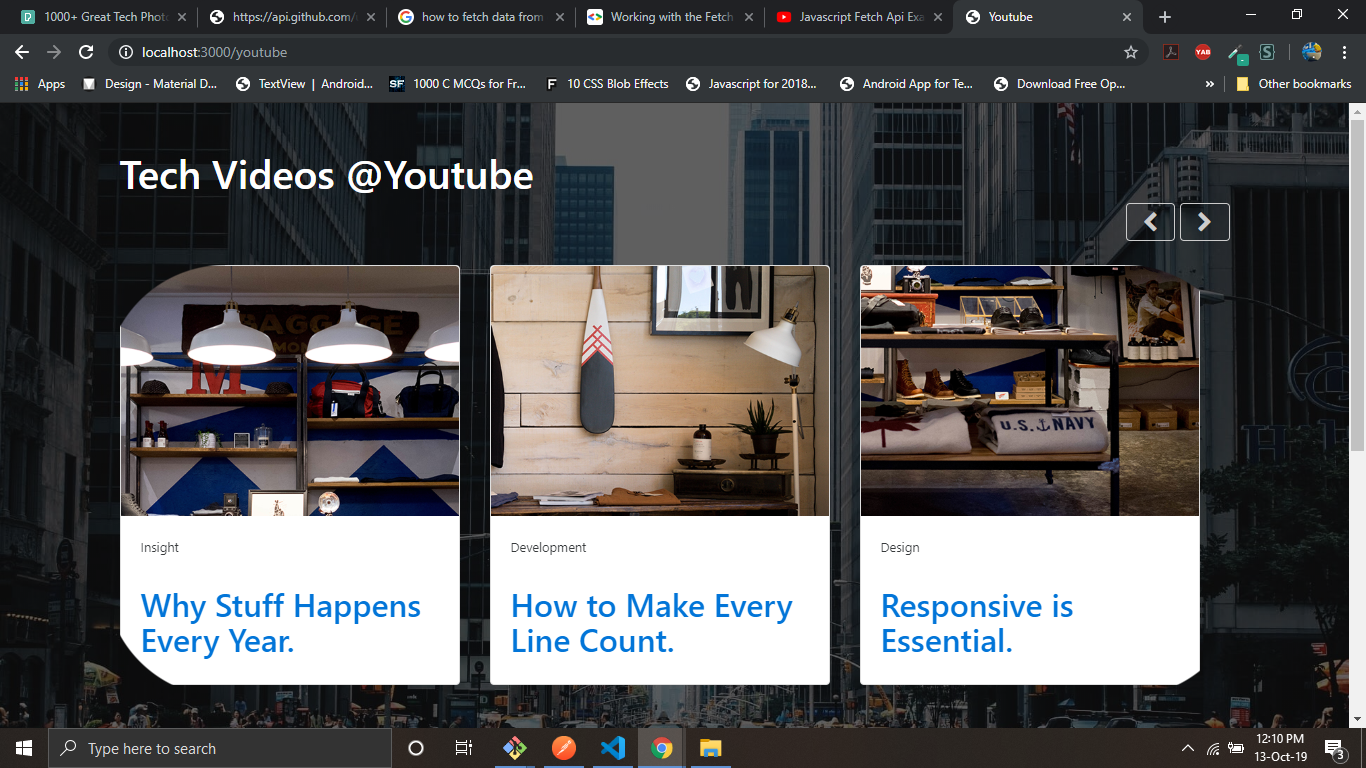
Task: Expand the hidden bookmarks overflow chevron
Action: pyautogui.click(x=1210, y=84)
